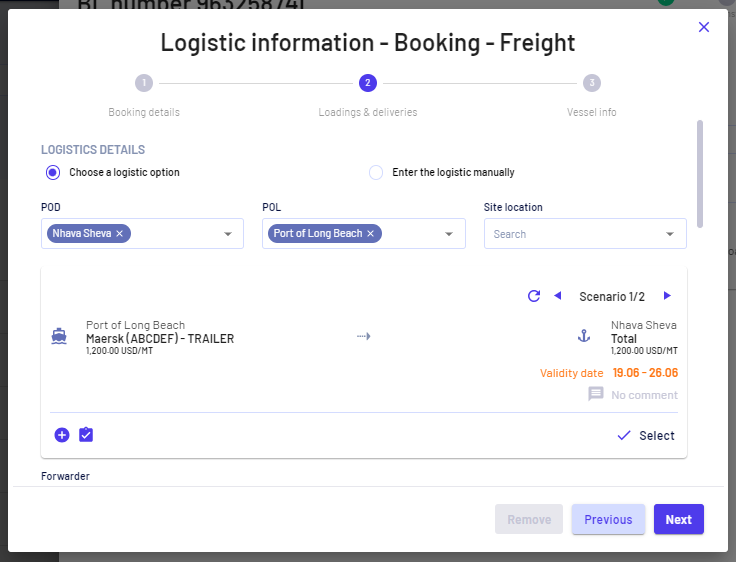Go to step 3 Vessel info
The height and width of the screenshot is (562, 736).
[592, 83]
